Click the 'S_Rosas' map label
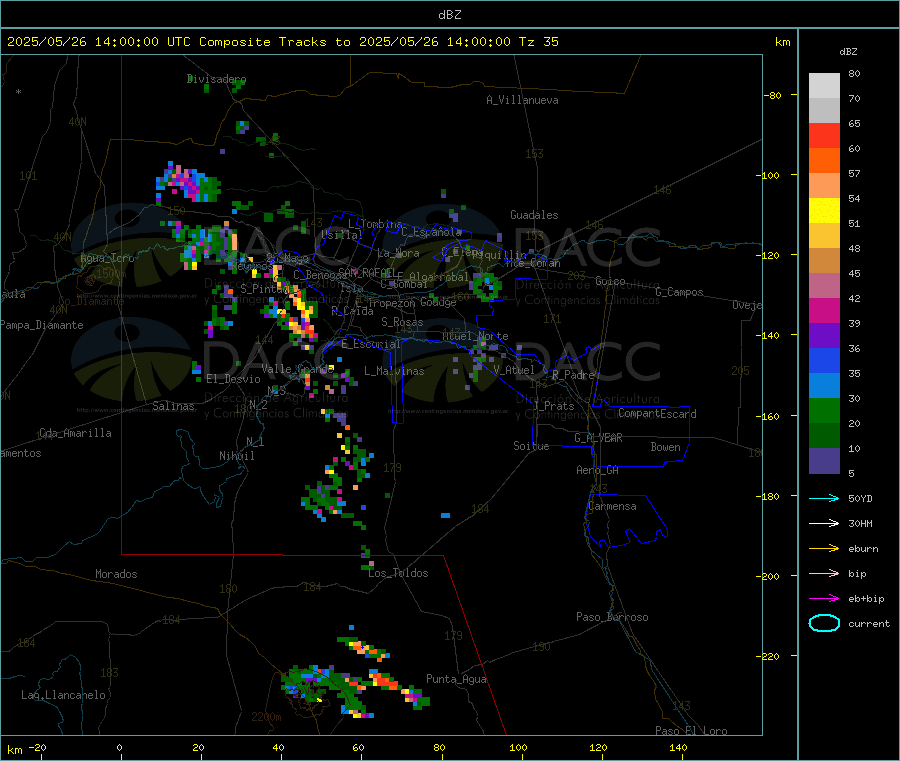The height and width of the screenshot is (761, 900). [x=402, y=322]
